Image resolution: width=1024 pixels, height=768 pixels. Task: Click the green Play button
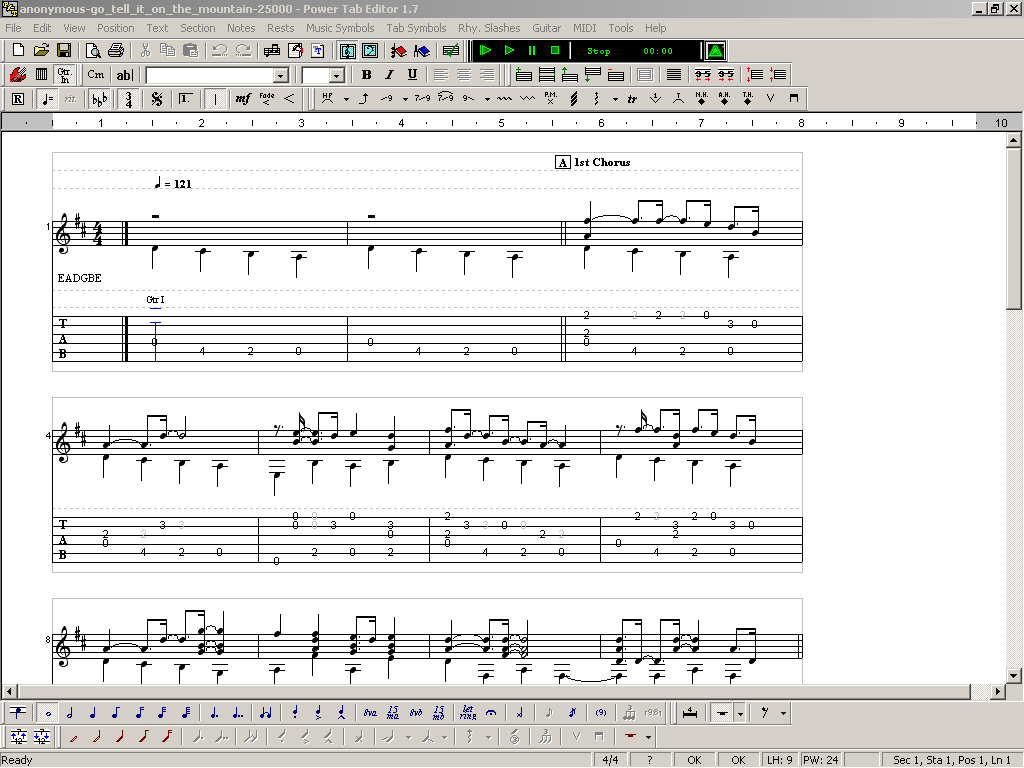tap(509, 50)
